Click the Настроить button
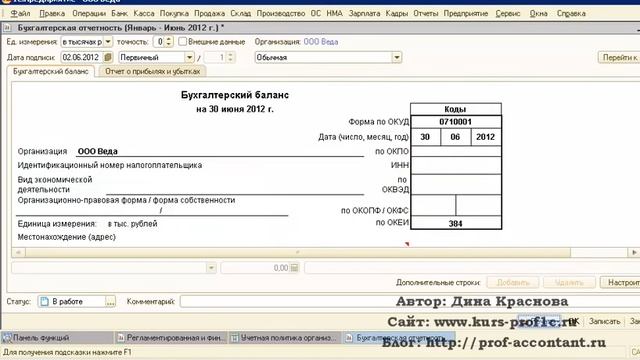Screen dimensions: 640x360 [x=621, y=282]
